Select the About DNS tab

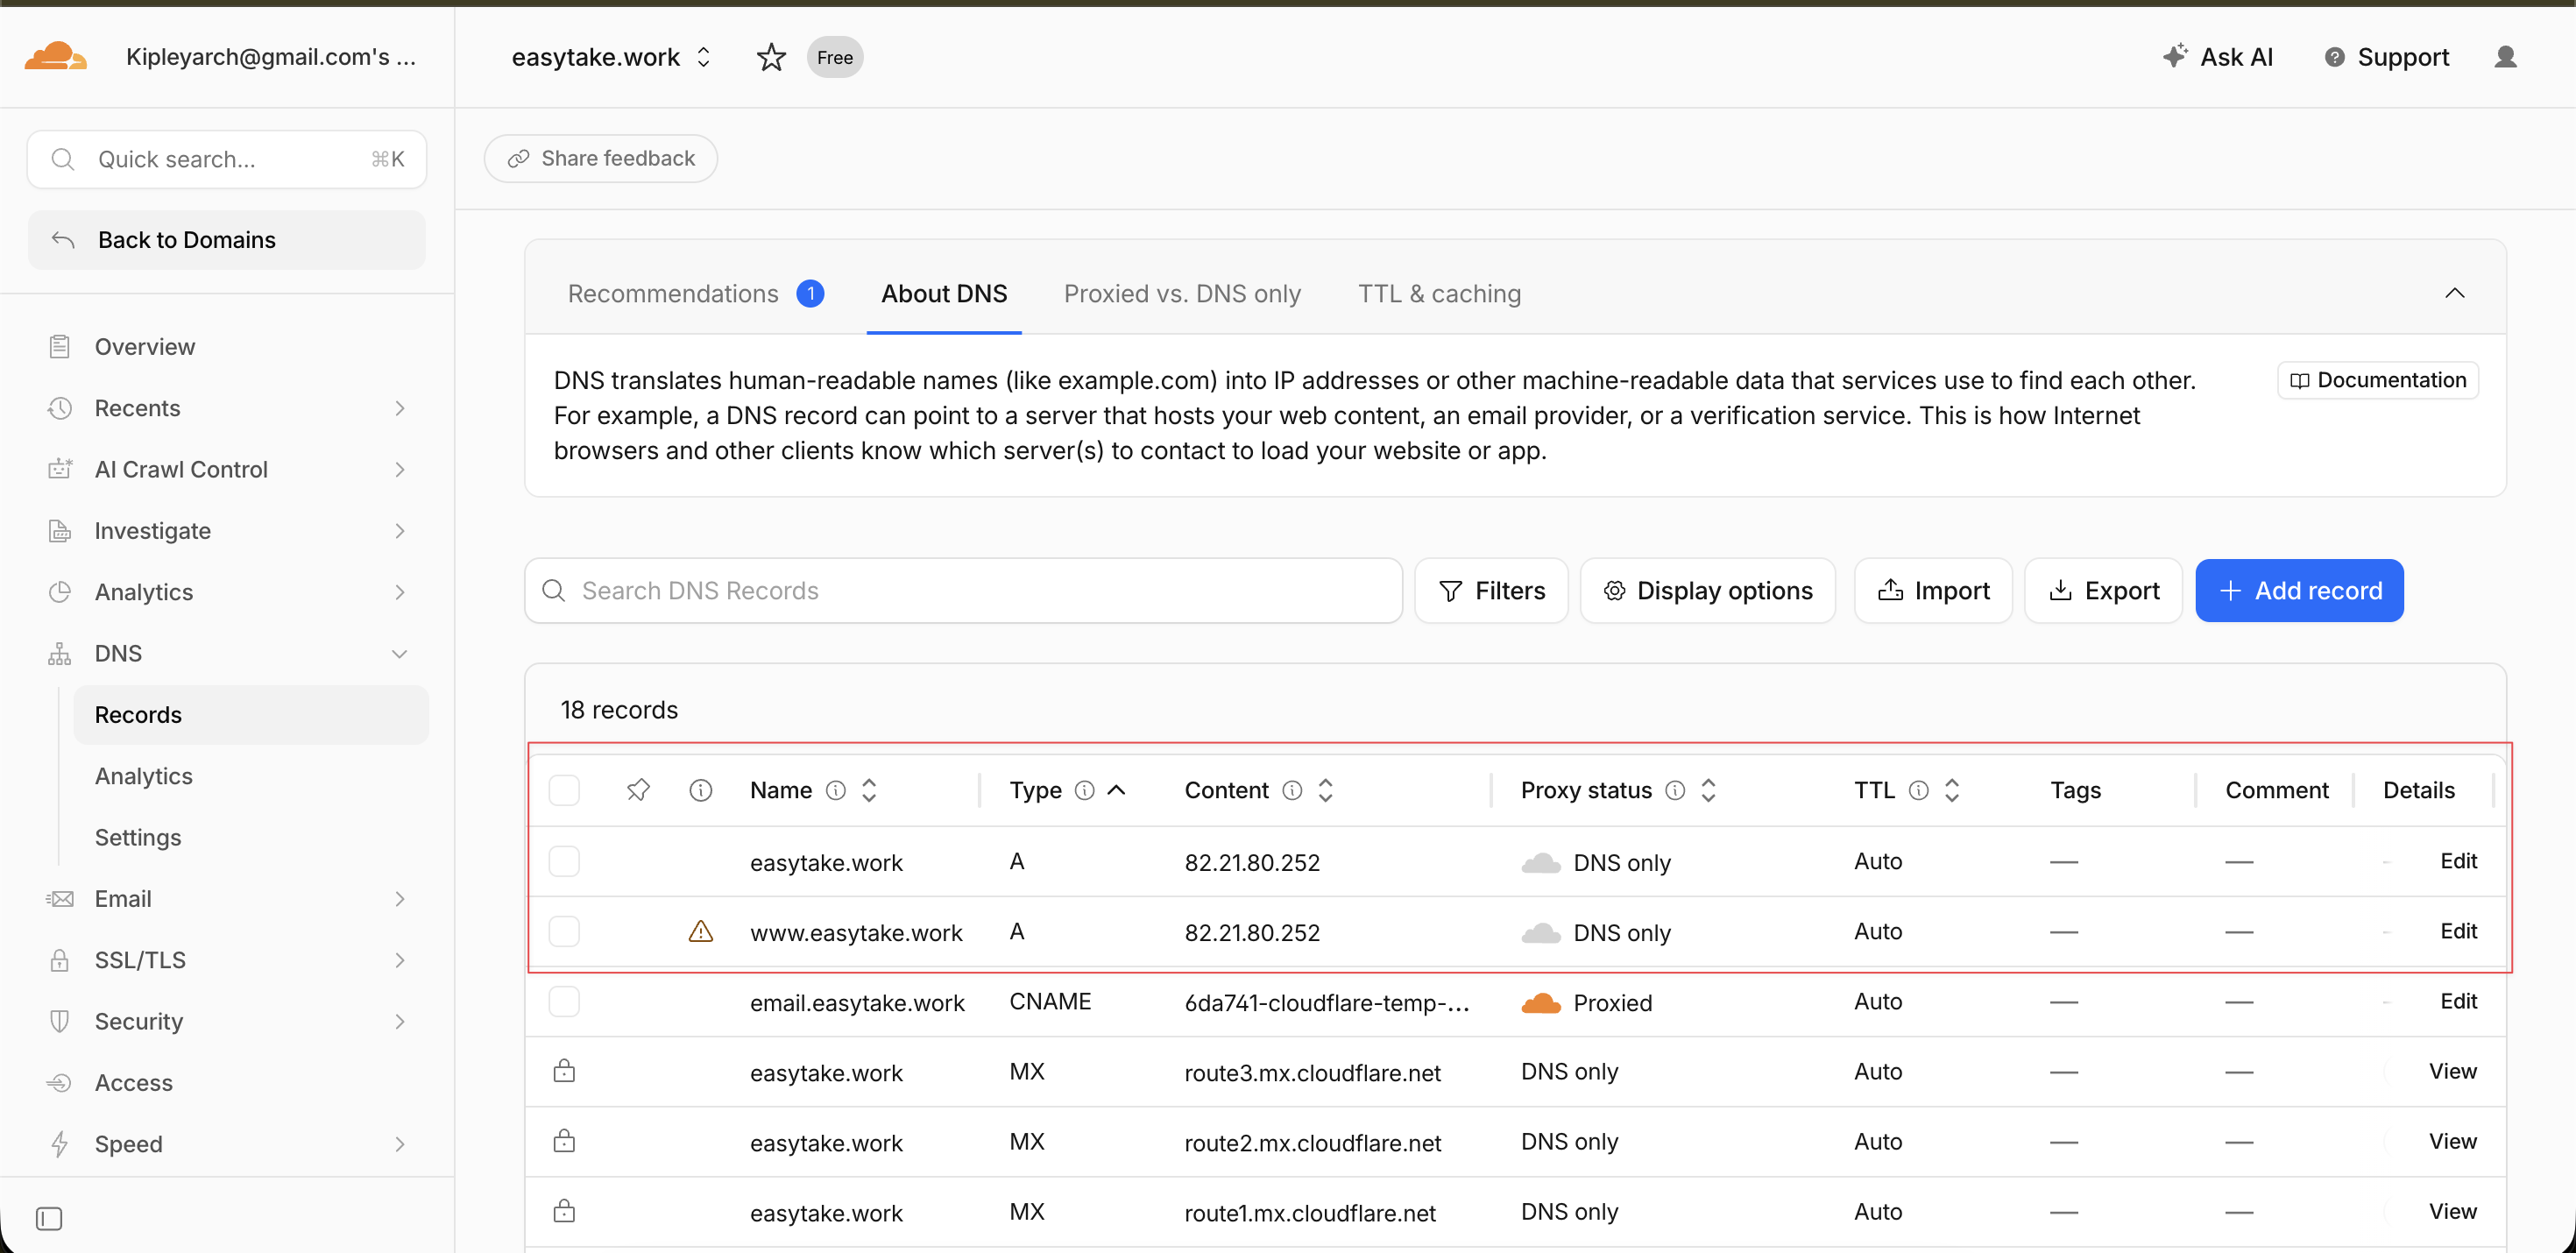click(x=944, y=293)
